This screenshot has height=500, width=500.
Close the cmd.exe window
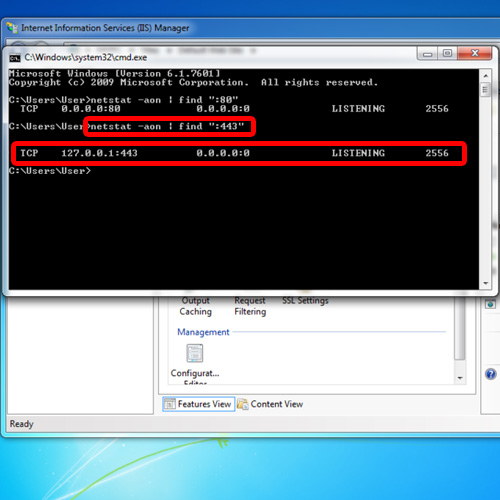click(475, 53)
